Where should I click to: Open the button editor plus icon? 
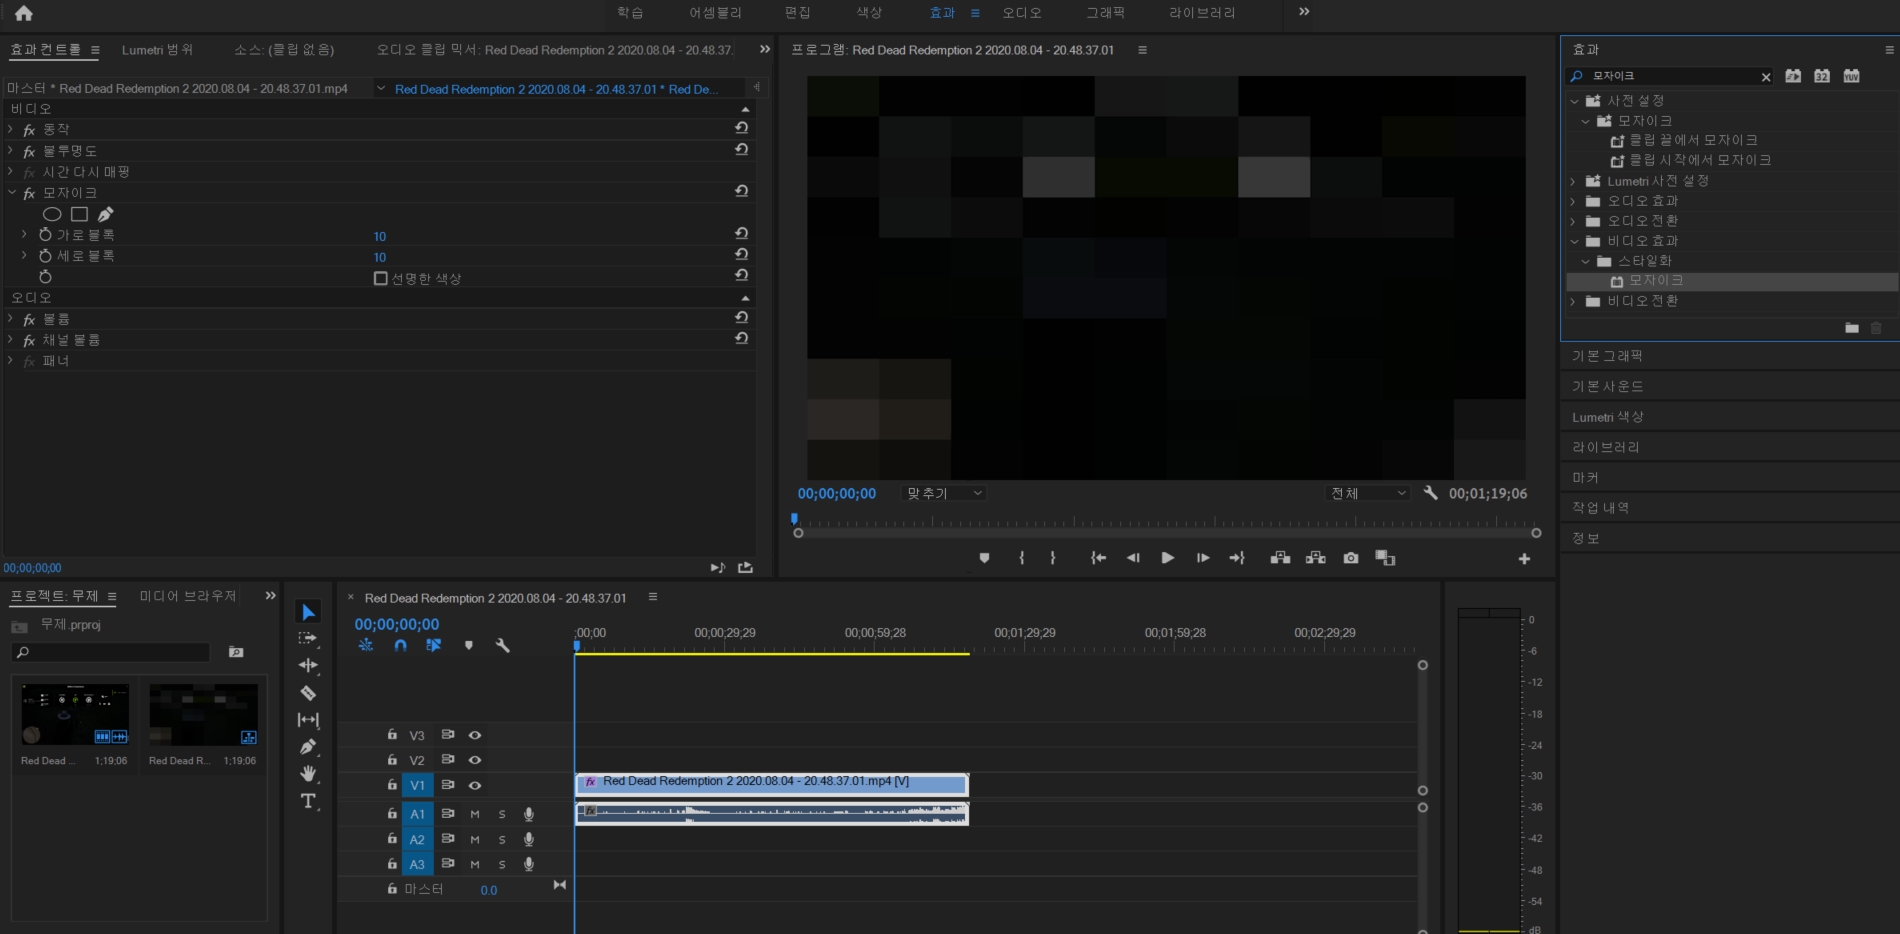(x=1524, y=559)
